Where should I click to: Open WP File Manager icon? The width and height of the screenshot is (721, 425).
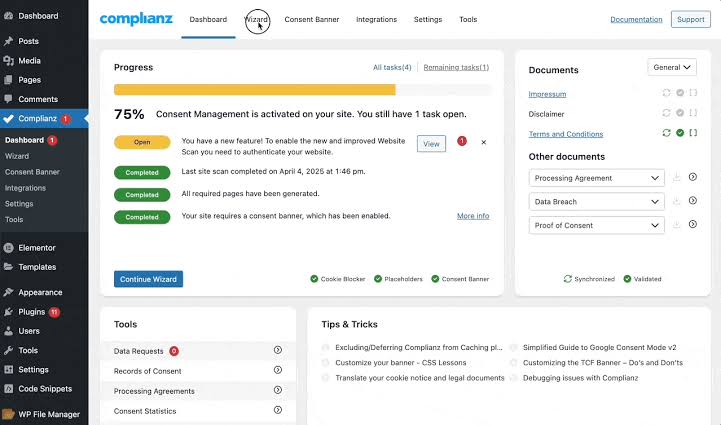coord(8,414)
